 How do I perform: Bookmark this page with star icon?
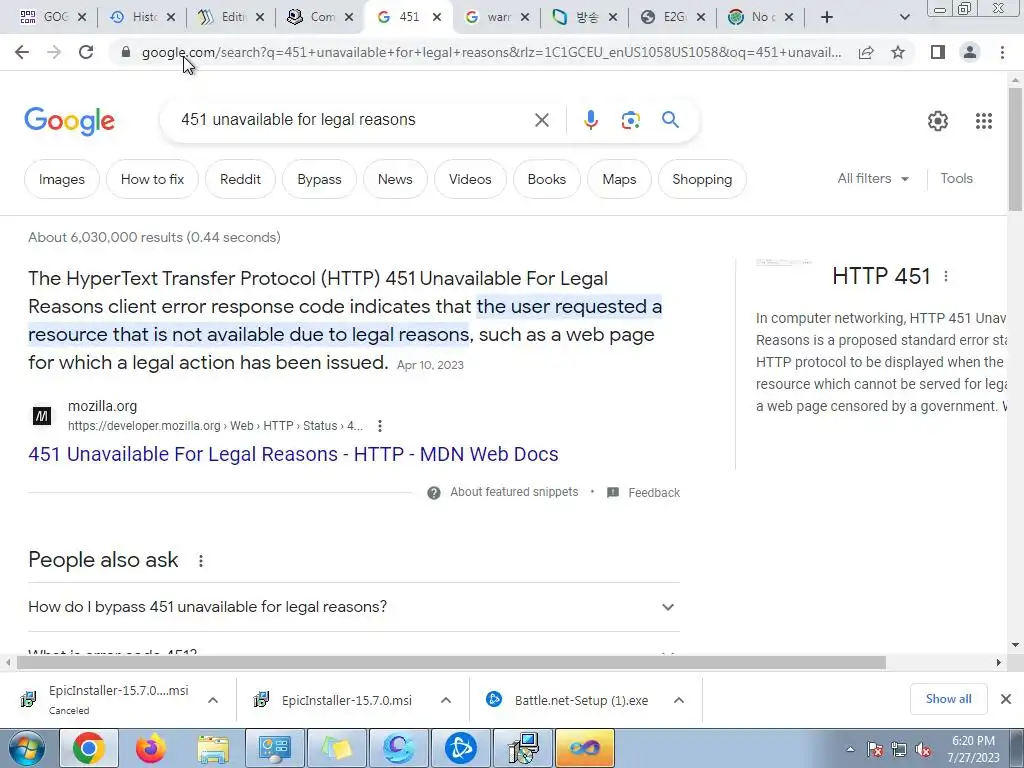[x=898, y=52]
